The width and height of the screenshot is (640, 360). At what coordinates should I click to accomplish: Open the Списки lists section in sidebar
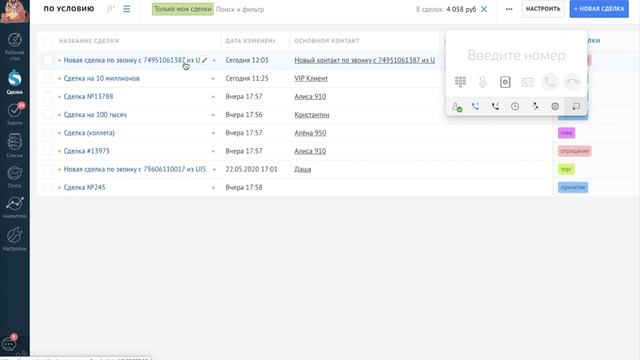click(x=15, y=146)
